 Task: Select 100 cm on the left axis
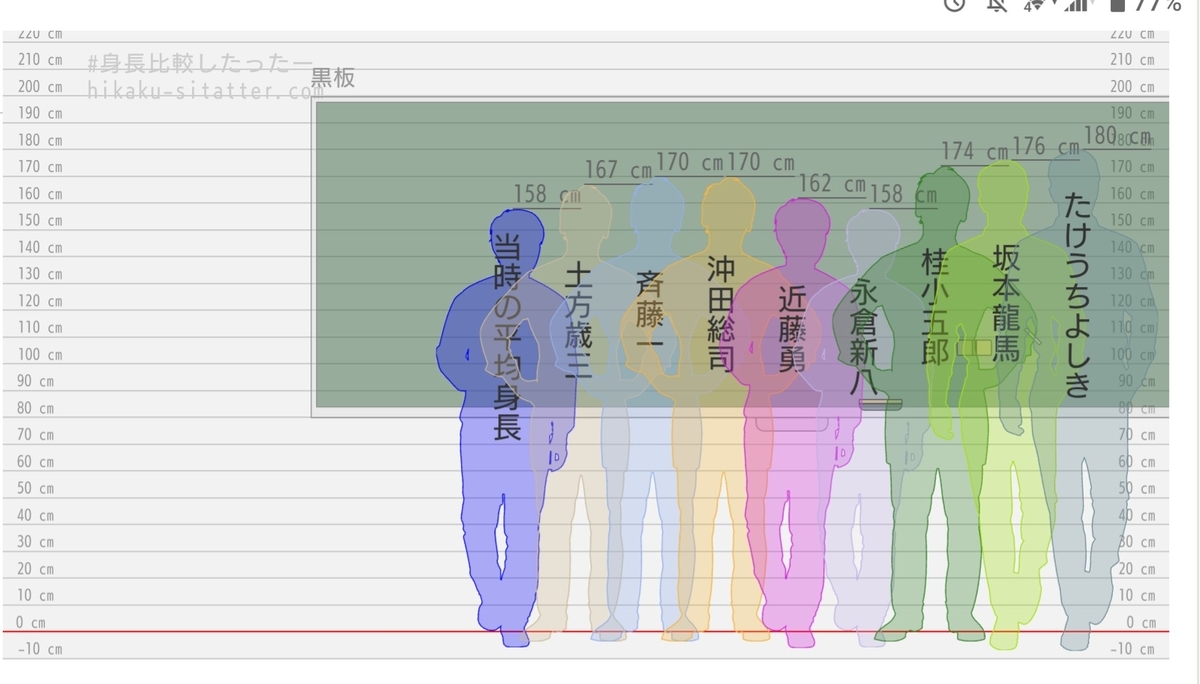[40, 355]
